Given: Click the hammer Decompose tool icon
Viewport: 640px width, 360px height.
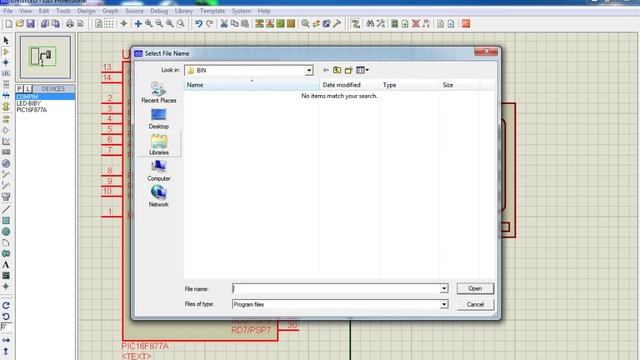Looking at the screenshot, I should pos(337,24).
